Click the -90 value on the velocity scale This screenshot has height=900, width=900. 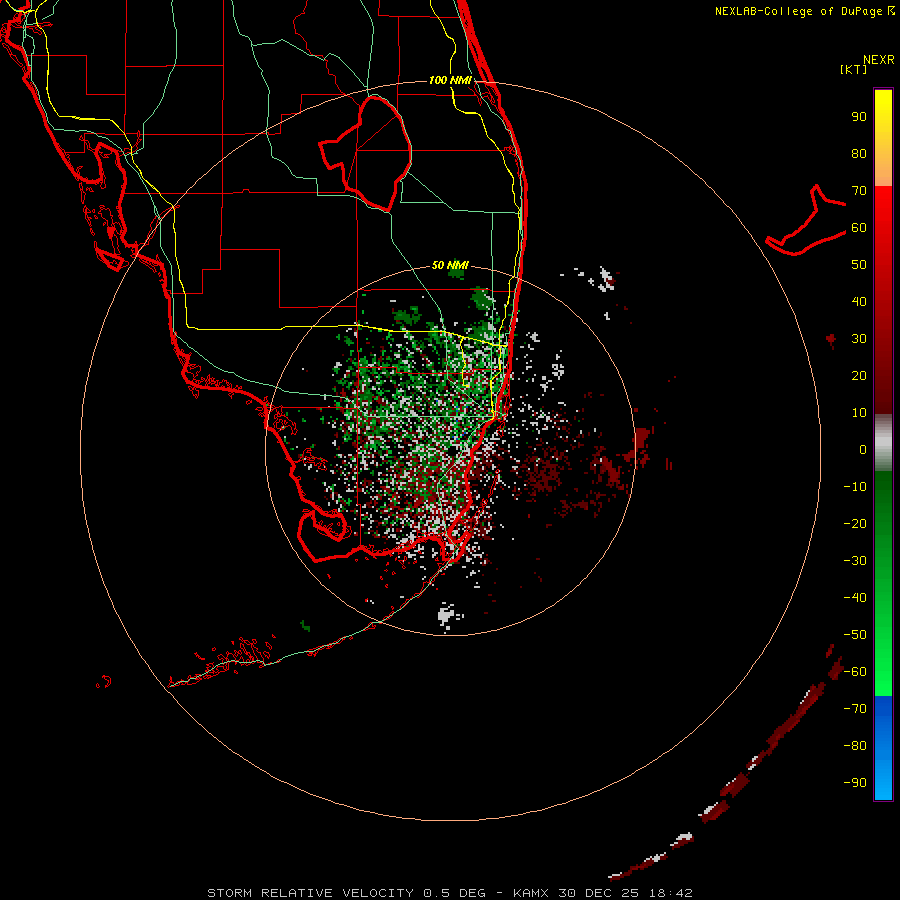[855, 783]
